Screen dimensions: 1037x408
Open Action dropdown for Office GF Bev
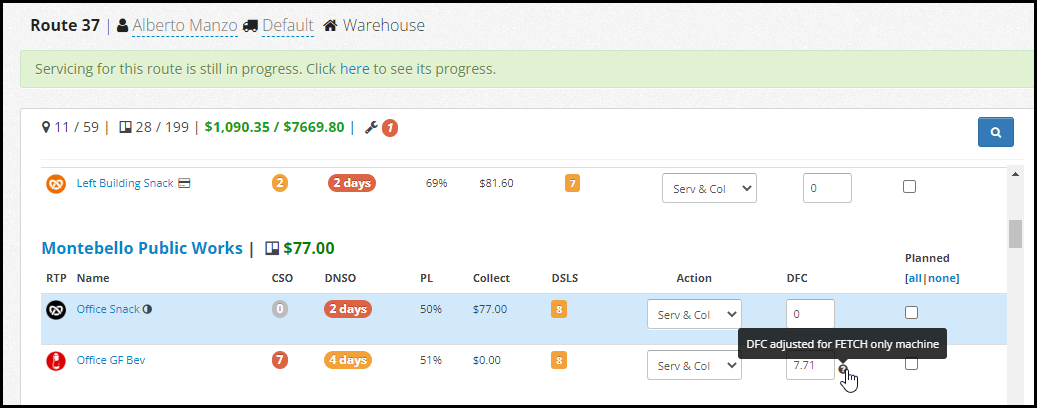click(694, 365)
